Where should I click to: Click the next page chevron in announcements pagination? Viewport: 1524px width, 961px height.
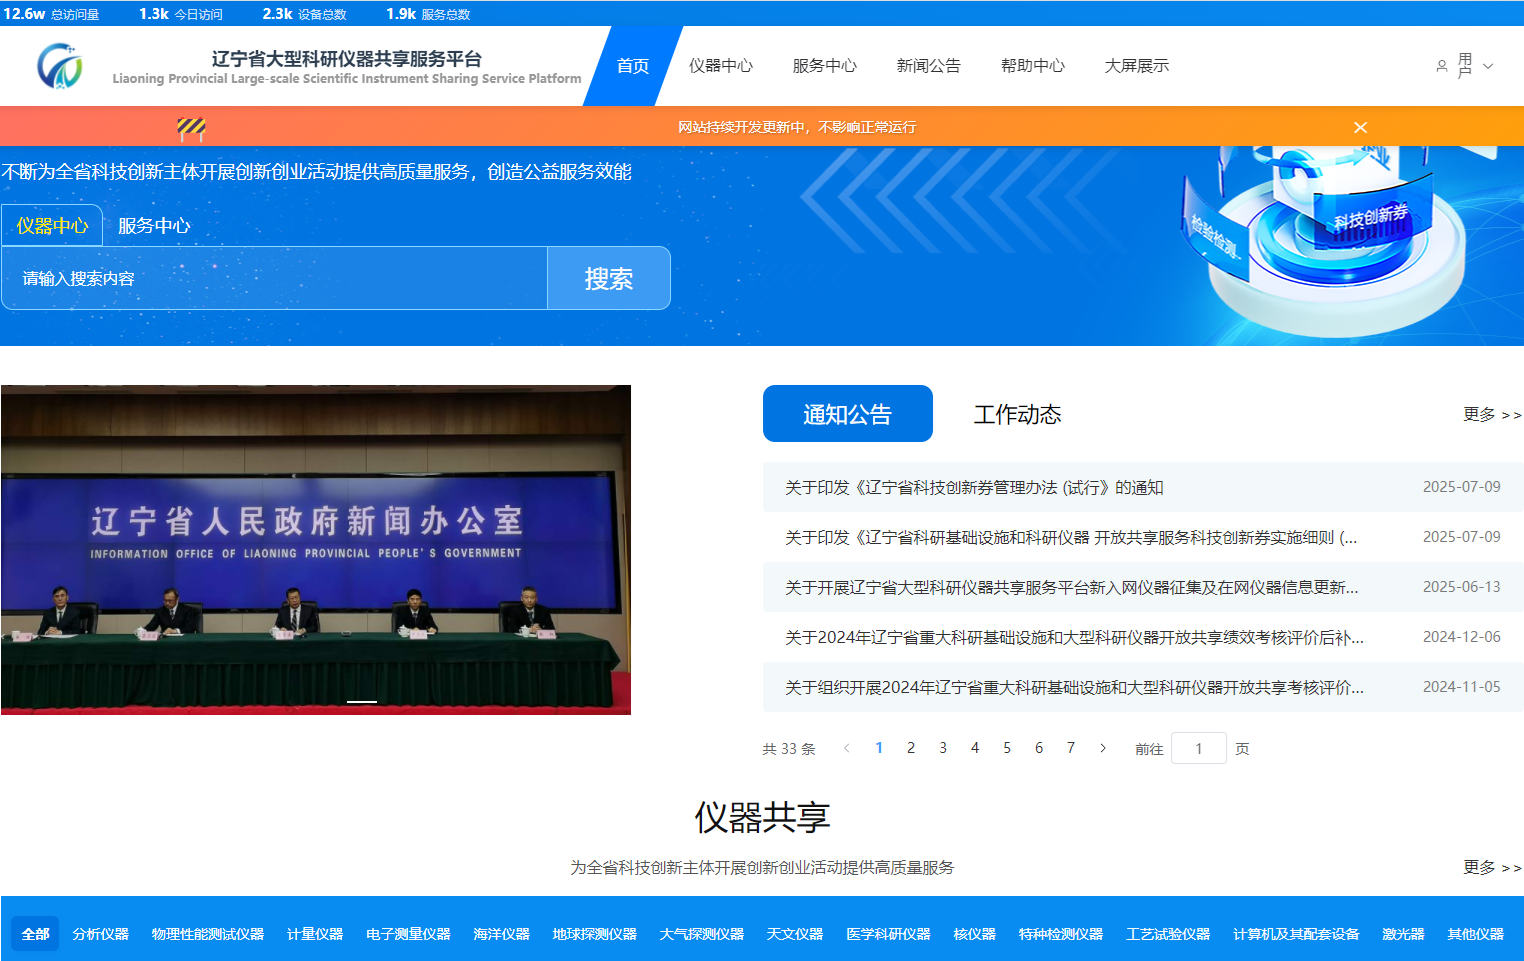(x=1103, y=747)
